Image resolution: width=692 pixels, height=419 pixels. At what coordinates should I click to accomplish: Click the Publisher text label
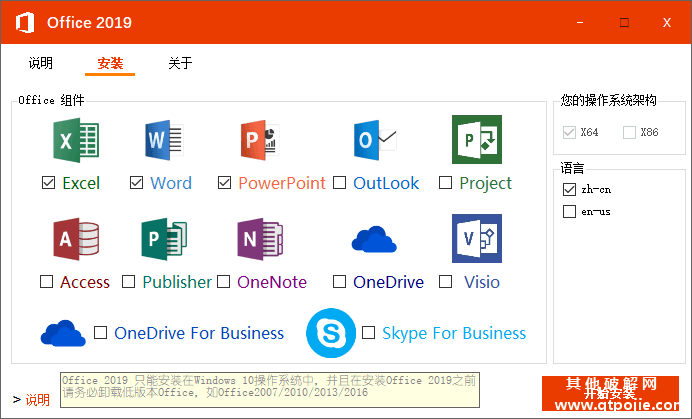(177, 282)
